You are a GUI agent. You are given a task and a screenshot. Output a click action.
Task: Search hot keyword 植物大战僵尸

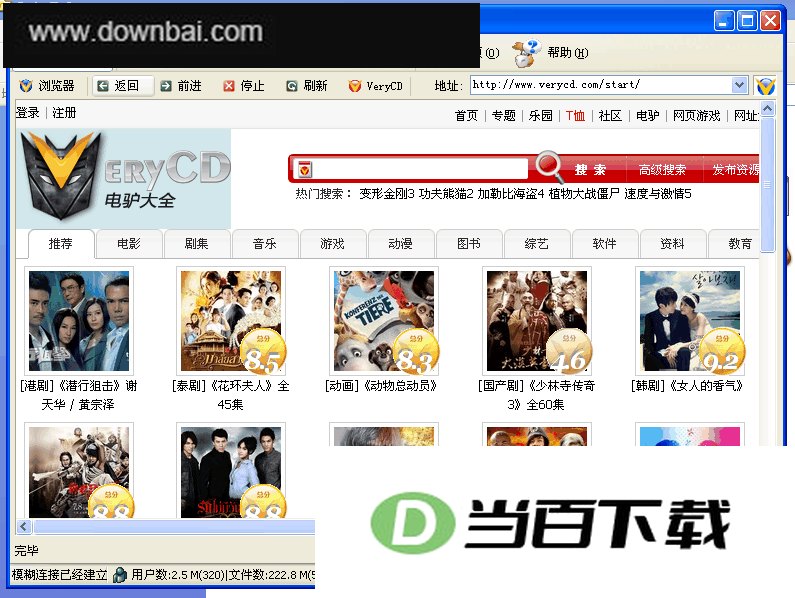pos(584,194)
